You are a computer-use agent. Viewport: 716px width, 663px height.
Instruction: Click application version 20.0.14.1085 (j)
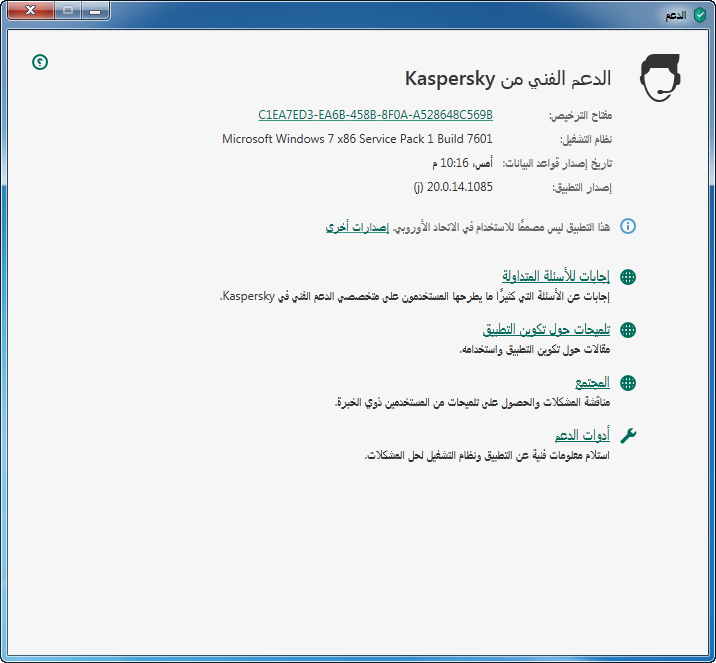453,187
